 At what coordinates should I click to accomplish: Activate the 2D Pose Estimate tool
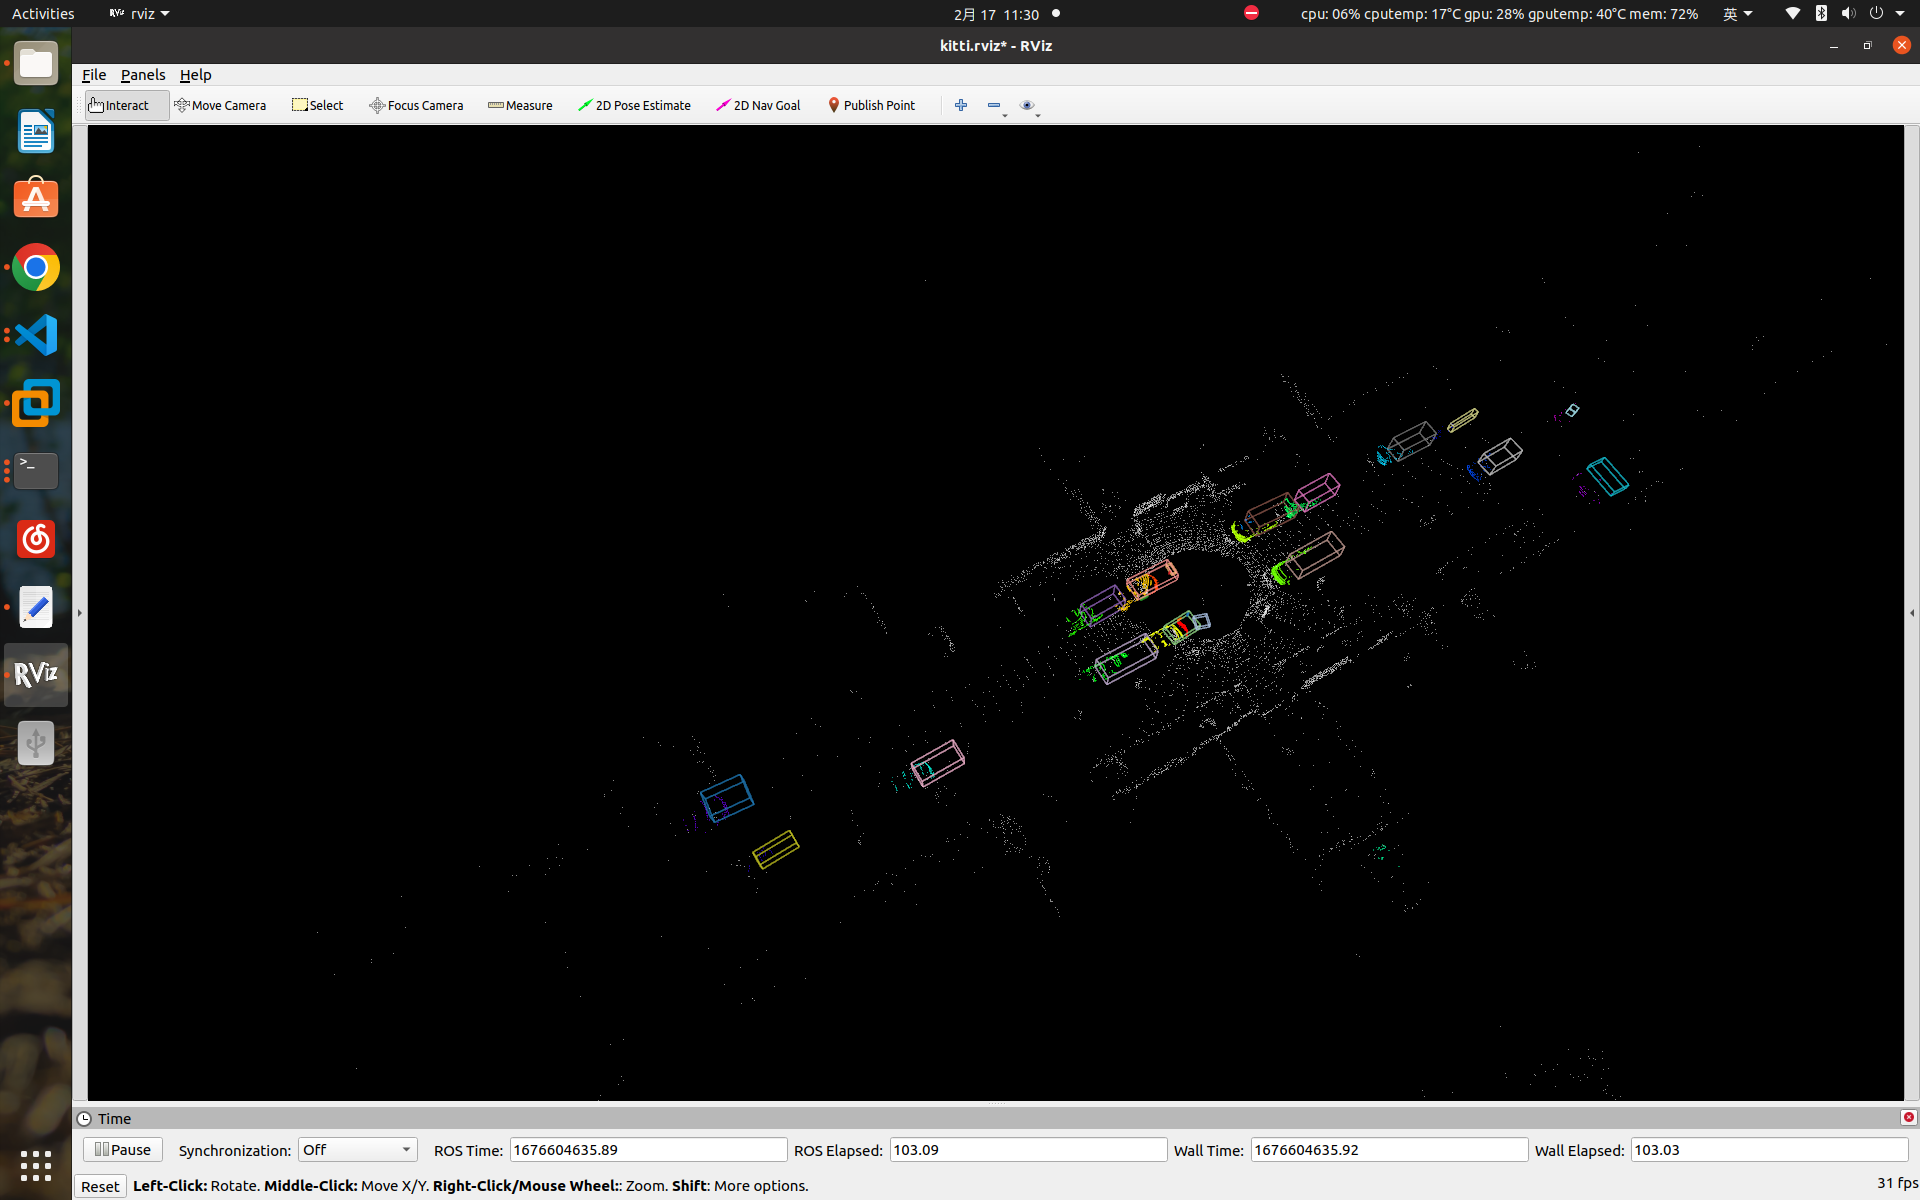click(x=634, y=105)
